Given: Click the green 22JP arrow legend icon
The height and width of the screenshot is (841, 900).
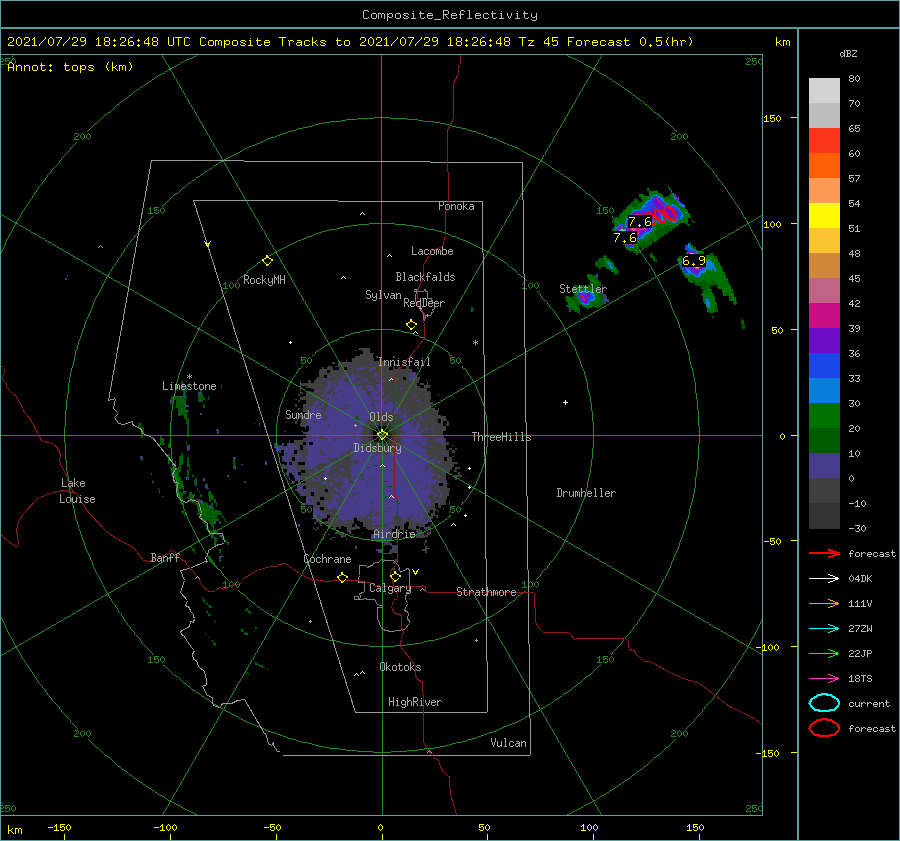Looking at the screenshot, I should [x=824, y=653].
